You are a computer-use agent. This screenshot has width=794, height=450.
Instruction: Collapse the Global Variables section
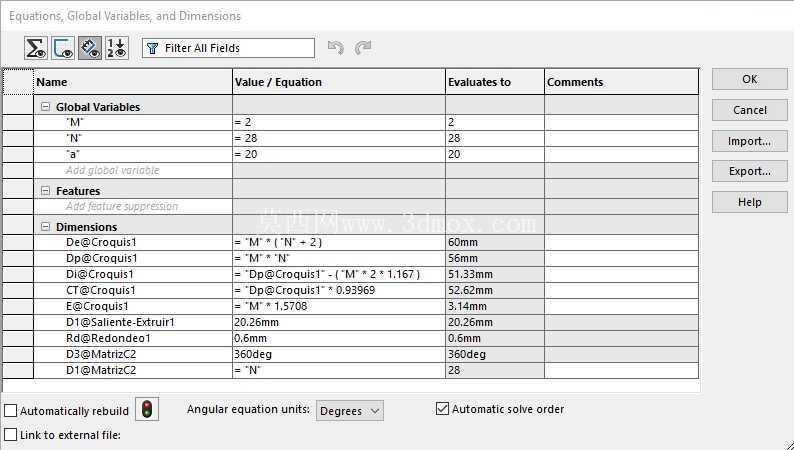coord(46,107)
